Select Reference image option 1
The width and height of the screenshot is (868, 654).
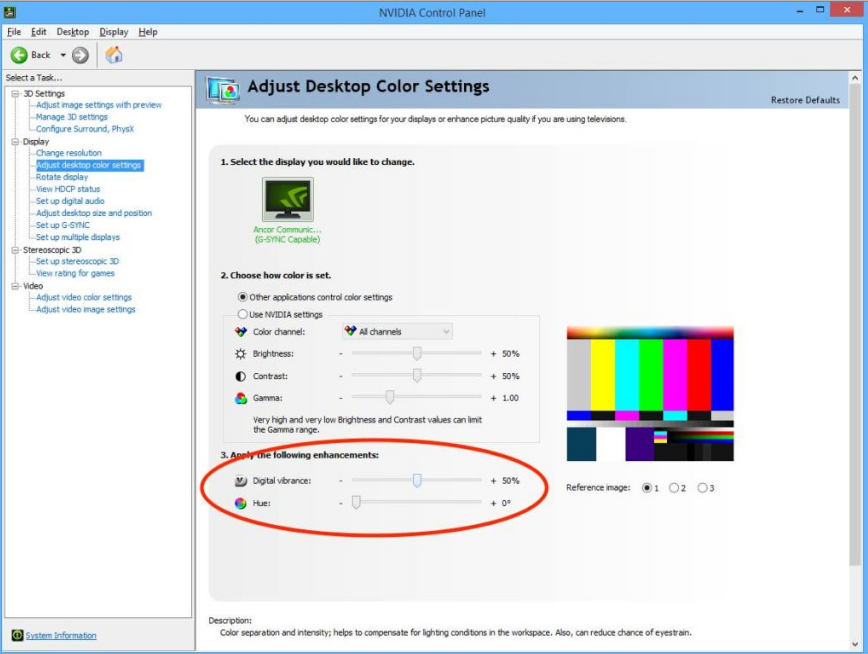pyautogui.click(x=647, y=488)
